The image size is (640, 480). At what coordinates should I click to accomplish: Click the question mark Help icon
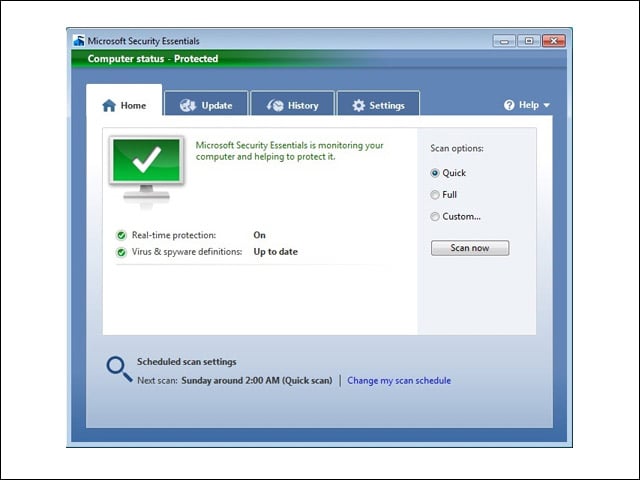(x=509, y=105)
